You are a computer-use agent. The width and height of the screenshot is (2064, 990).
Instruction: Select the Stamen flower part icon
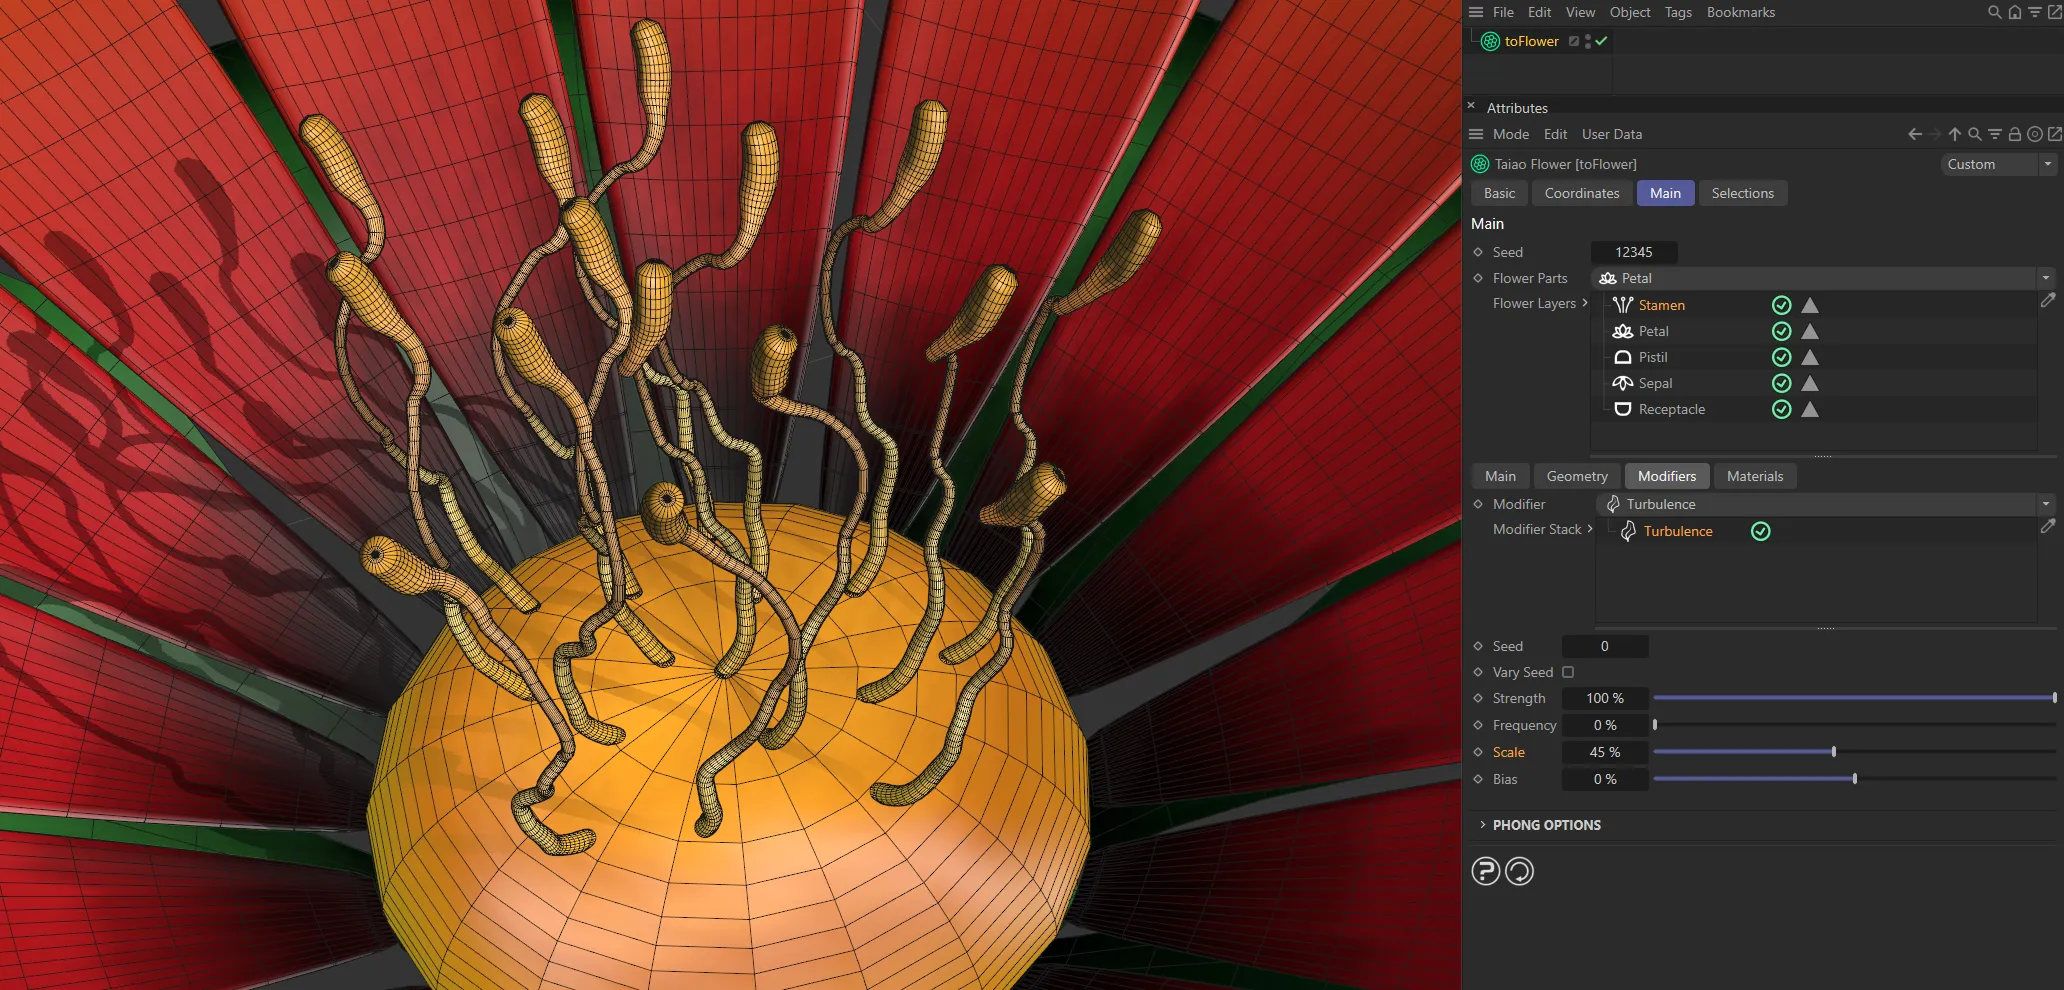pyautogui.click(x=1622, y=305)
